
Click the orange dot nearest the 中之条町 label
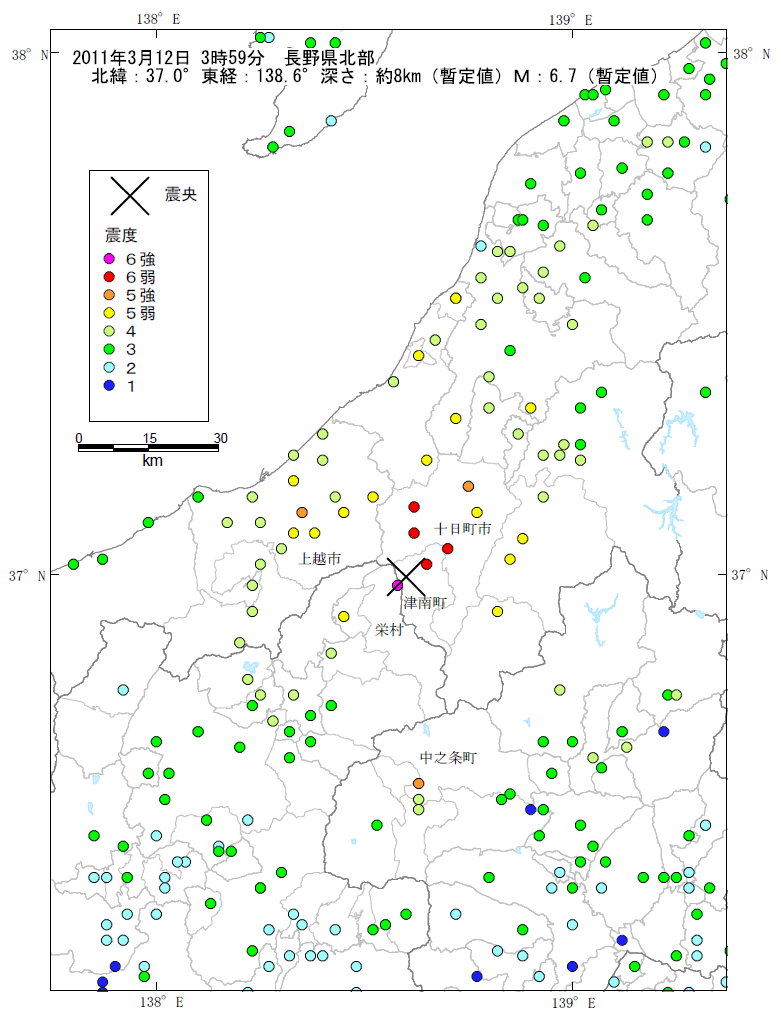point(418,784)
